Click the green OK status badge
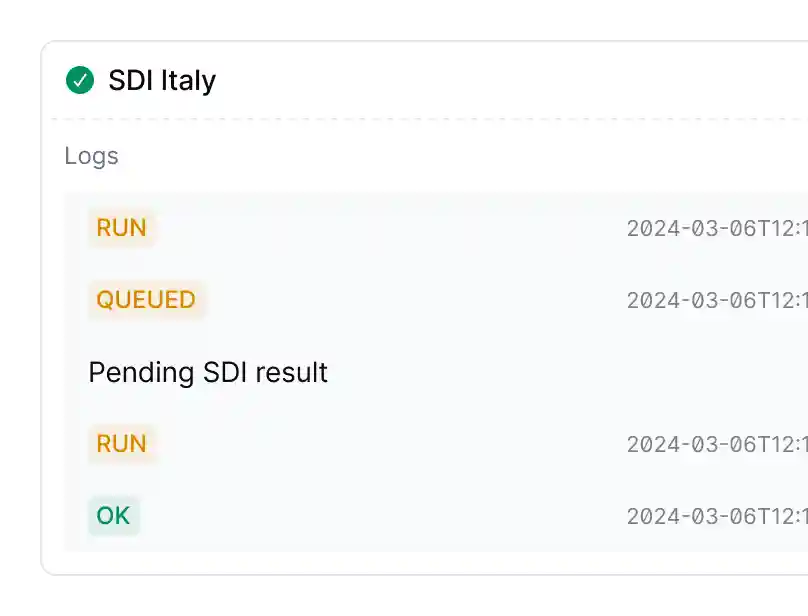Image resolution: width=808 pixels, height=616 pixels. click(113, 516)
